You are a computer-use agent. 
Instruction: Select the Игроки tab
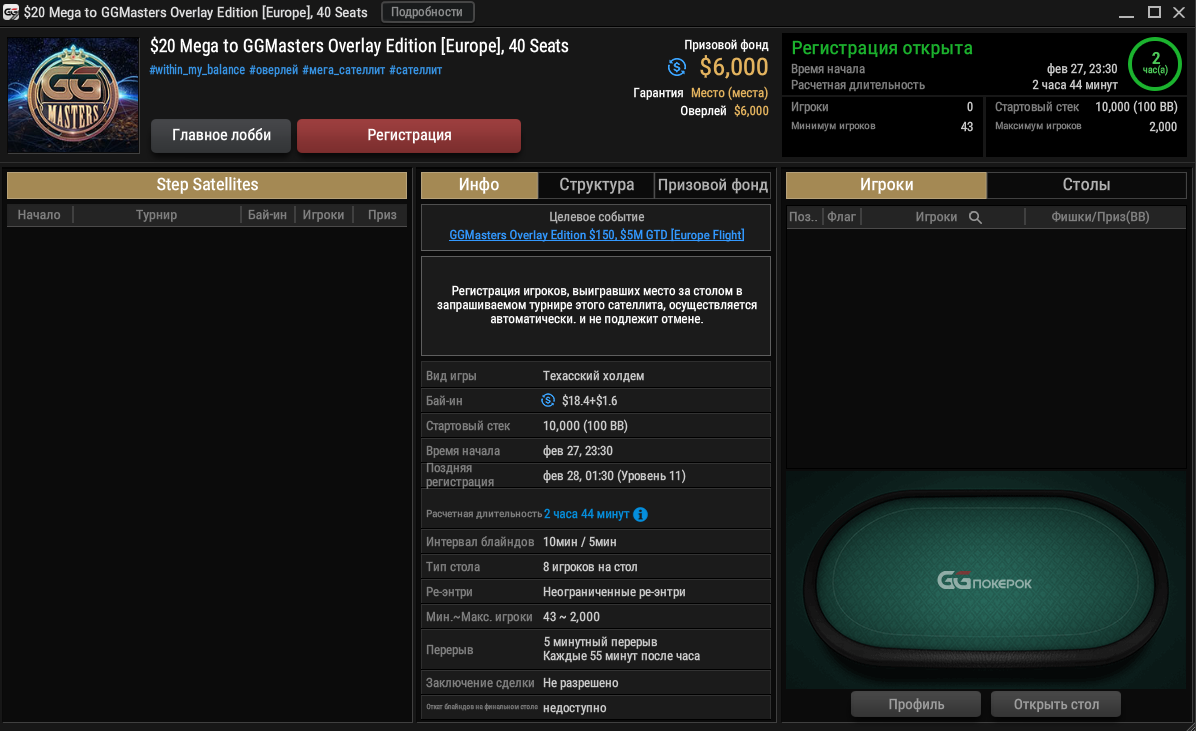pyautogui.click(x=886, y=185)
